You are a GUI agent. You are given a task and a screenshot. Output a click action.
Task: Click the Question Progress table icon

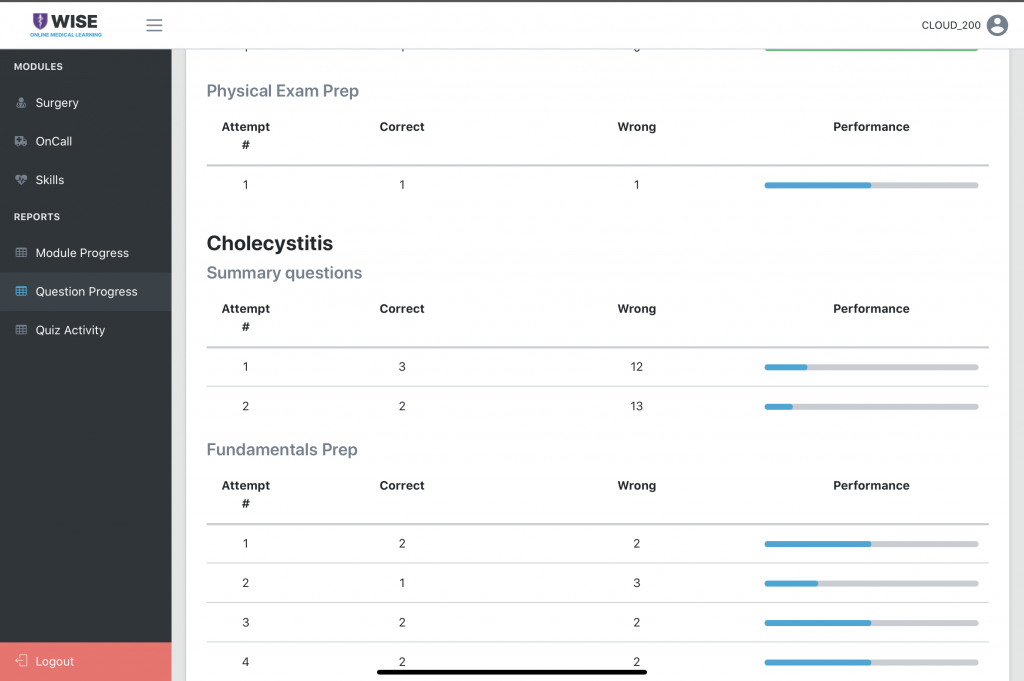coord(21,292)
